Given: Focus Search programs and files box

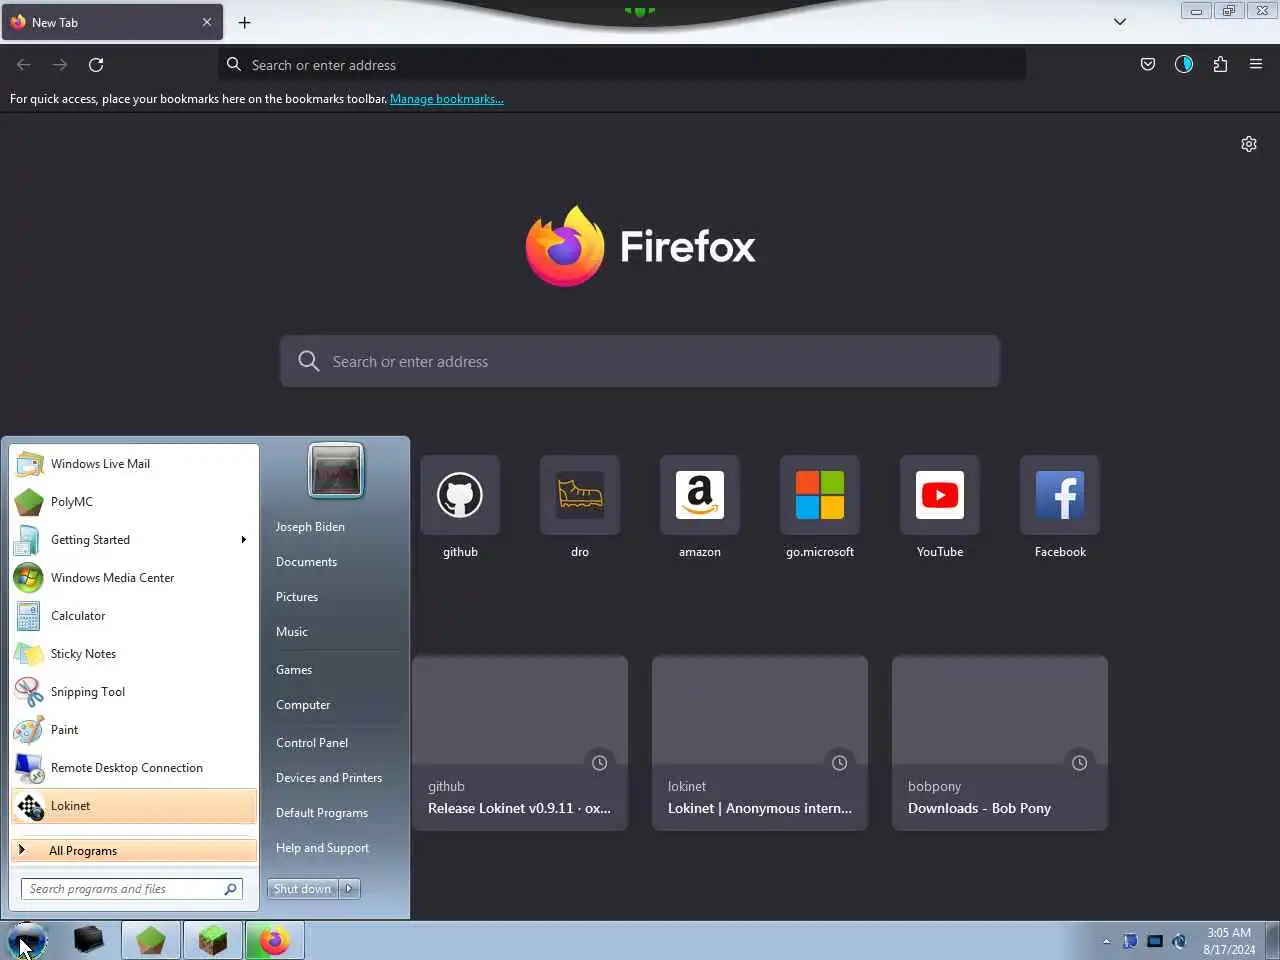Looking at the screenshot, I should [x=131, y=889].
